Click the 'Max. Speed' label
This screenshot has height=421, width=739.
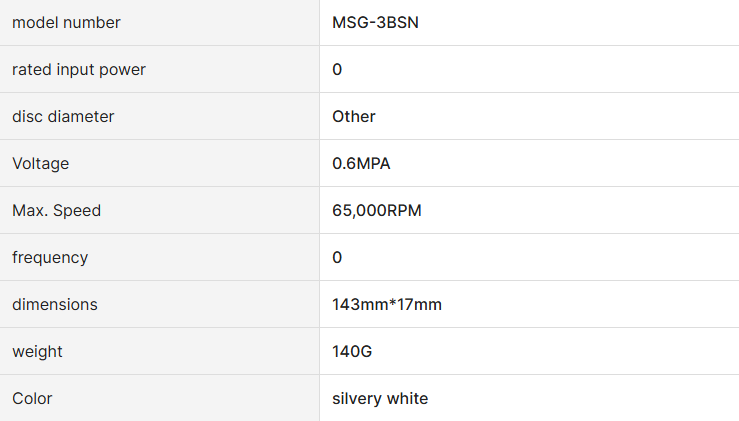pyautogui.click(x=57, y=210)
